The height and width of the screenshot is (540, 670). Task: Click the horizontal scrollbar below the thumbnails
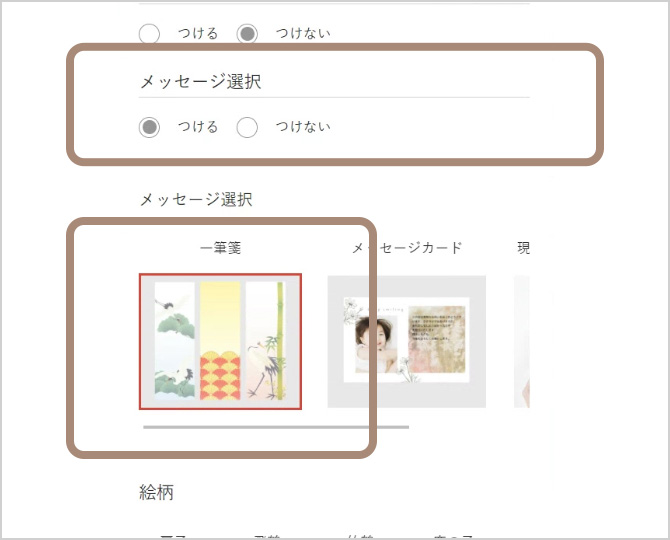click(x=276, y=427)
